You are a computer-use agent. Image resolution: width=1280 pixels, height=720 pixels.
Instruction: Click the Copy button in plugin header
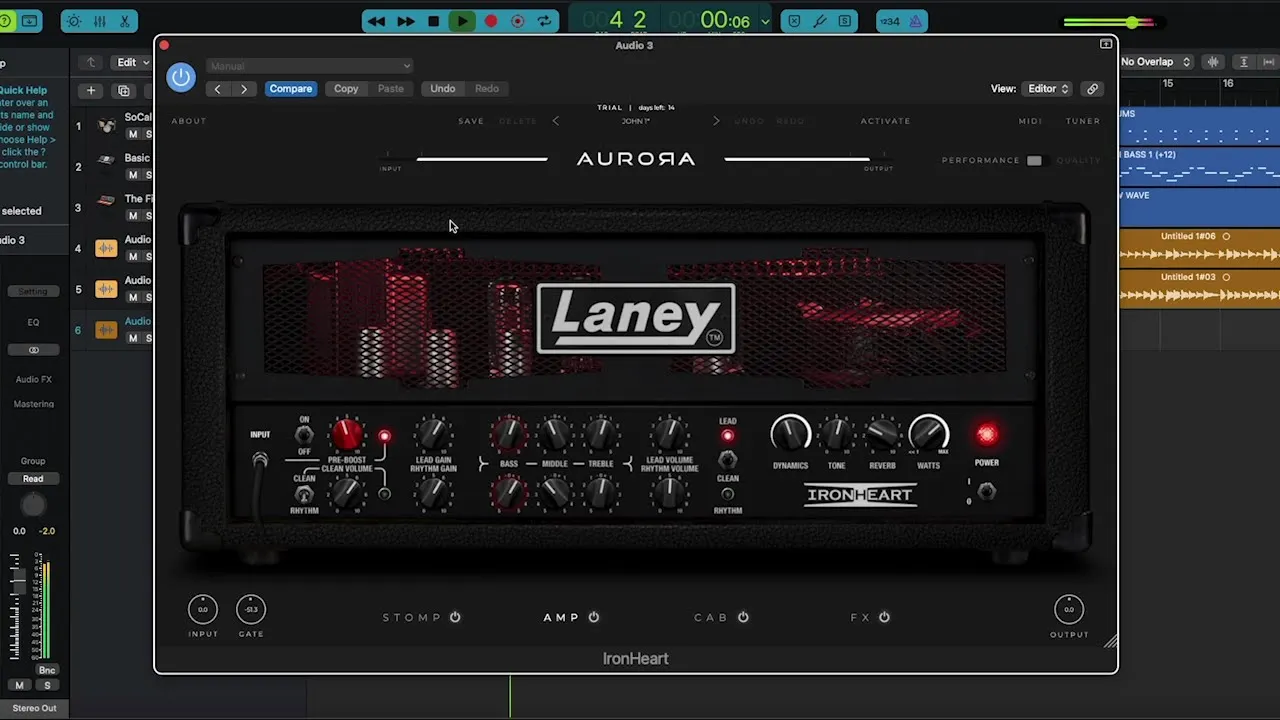point(346,89)
